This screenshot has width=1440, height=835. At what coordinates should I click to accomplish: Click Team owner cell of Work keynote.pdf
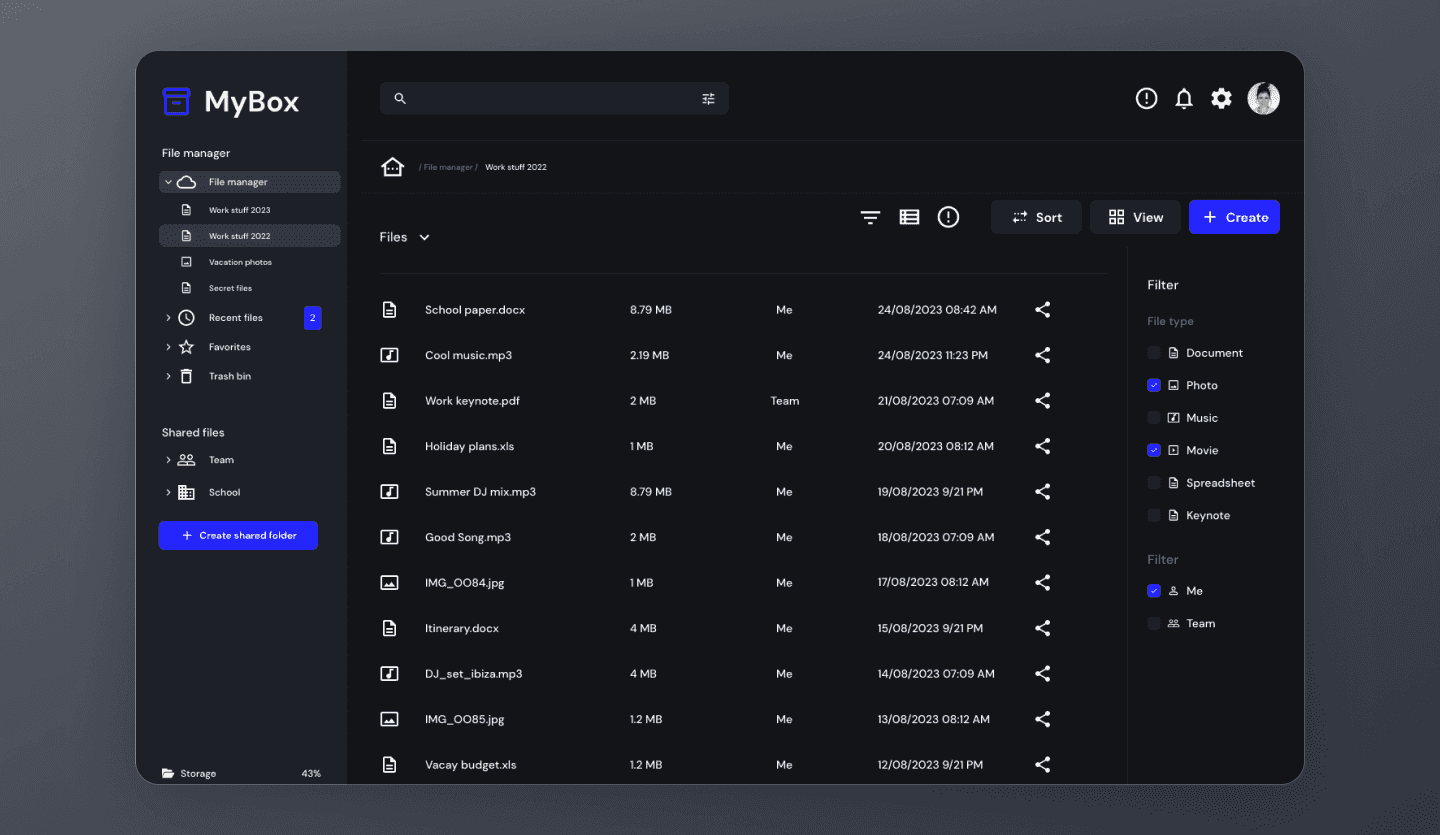click(x=785, y=401)
